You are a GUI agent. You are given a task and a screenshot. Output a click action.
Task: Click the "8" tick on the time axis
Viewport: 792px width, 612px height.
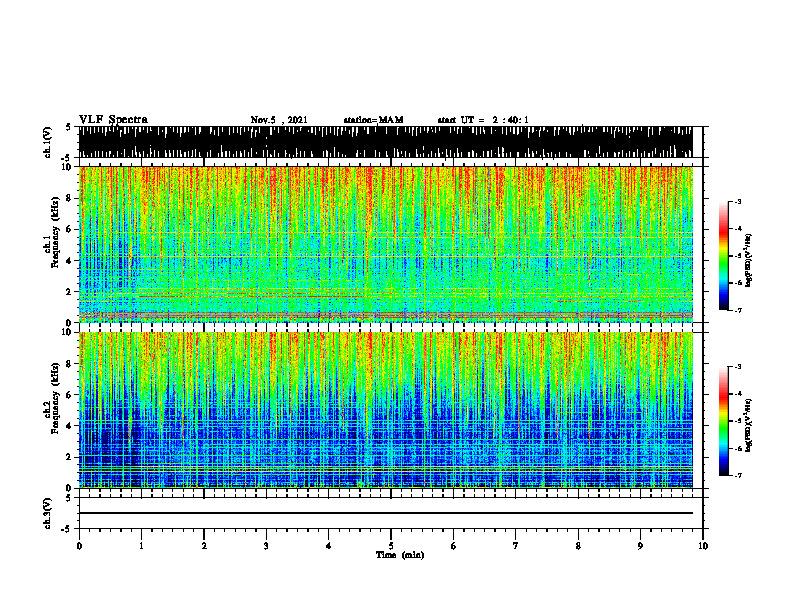pyautogui.click(x=578, y=546)
